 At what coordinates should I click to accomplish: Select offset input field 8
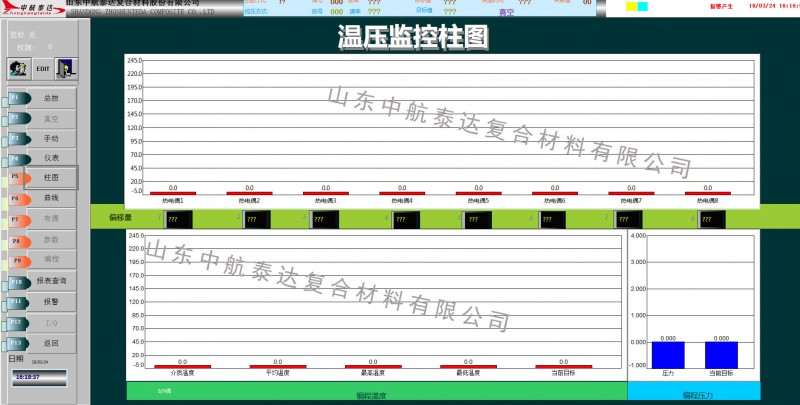pos(712,220)
